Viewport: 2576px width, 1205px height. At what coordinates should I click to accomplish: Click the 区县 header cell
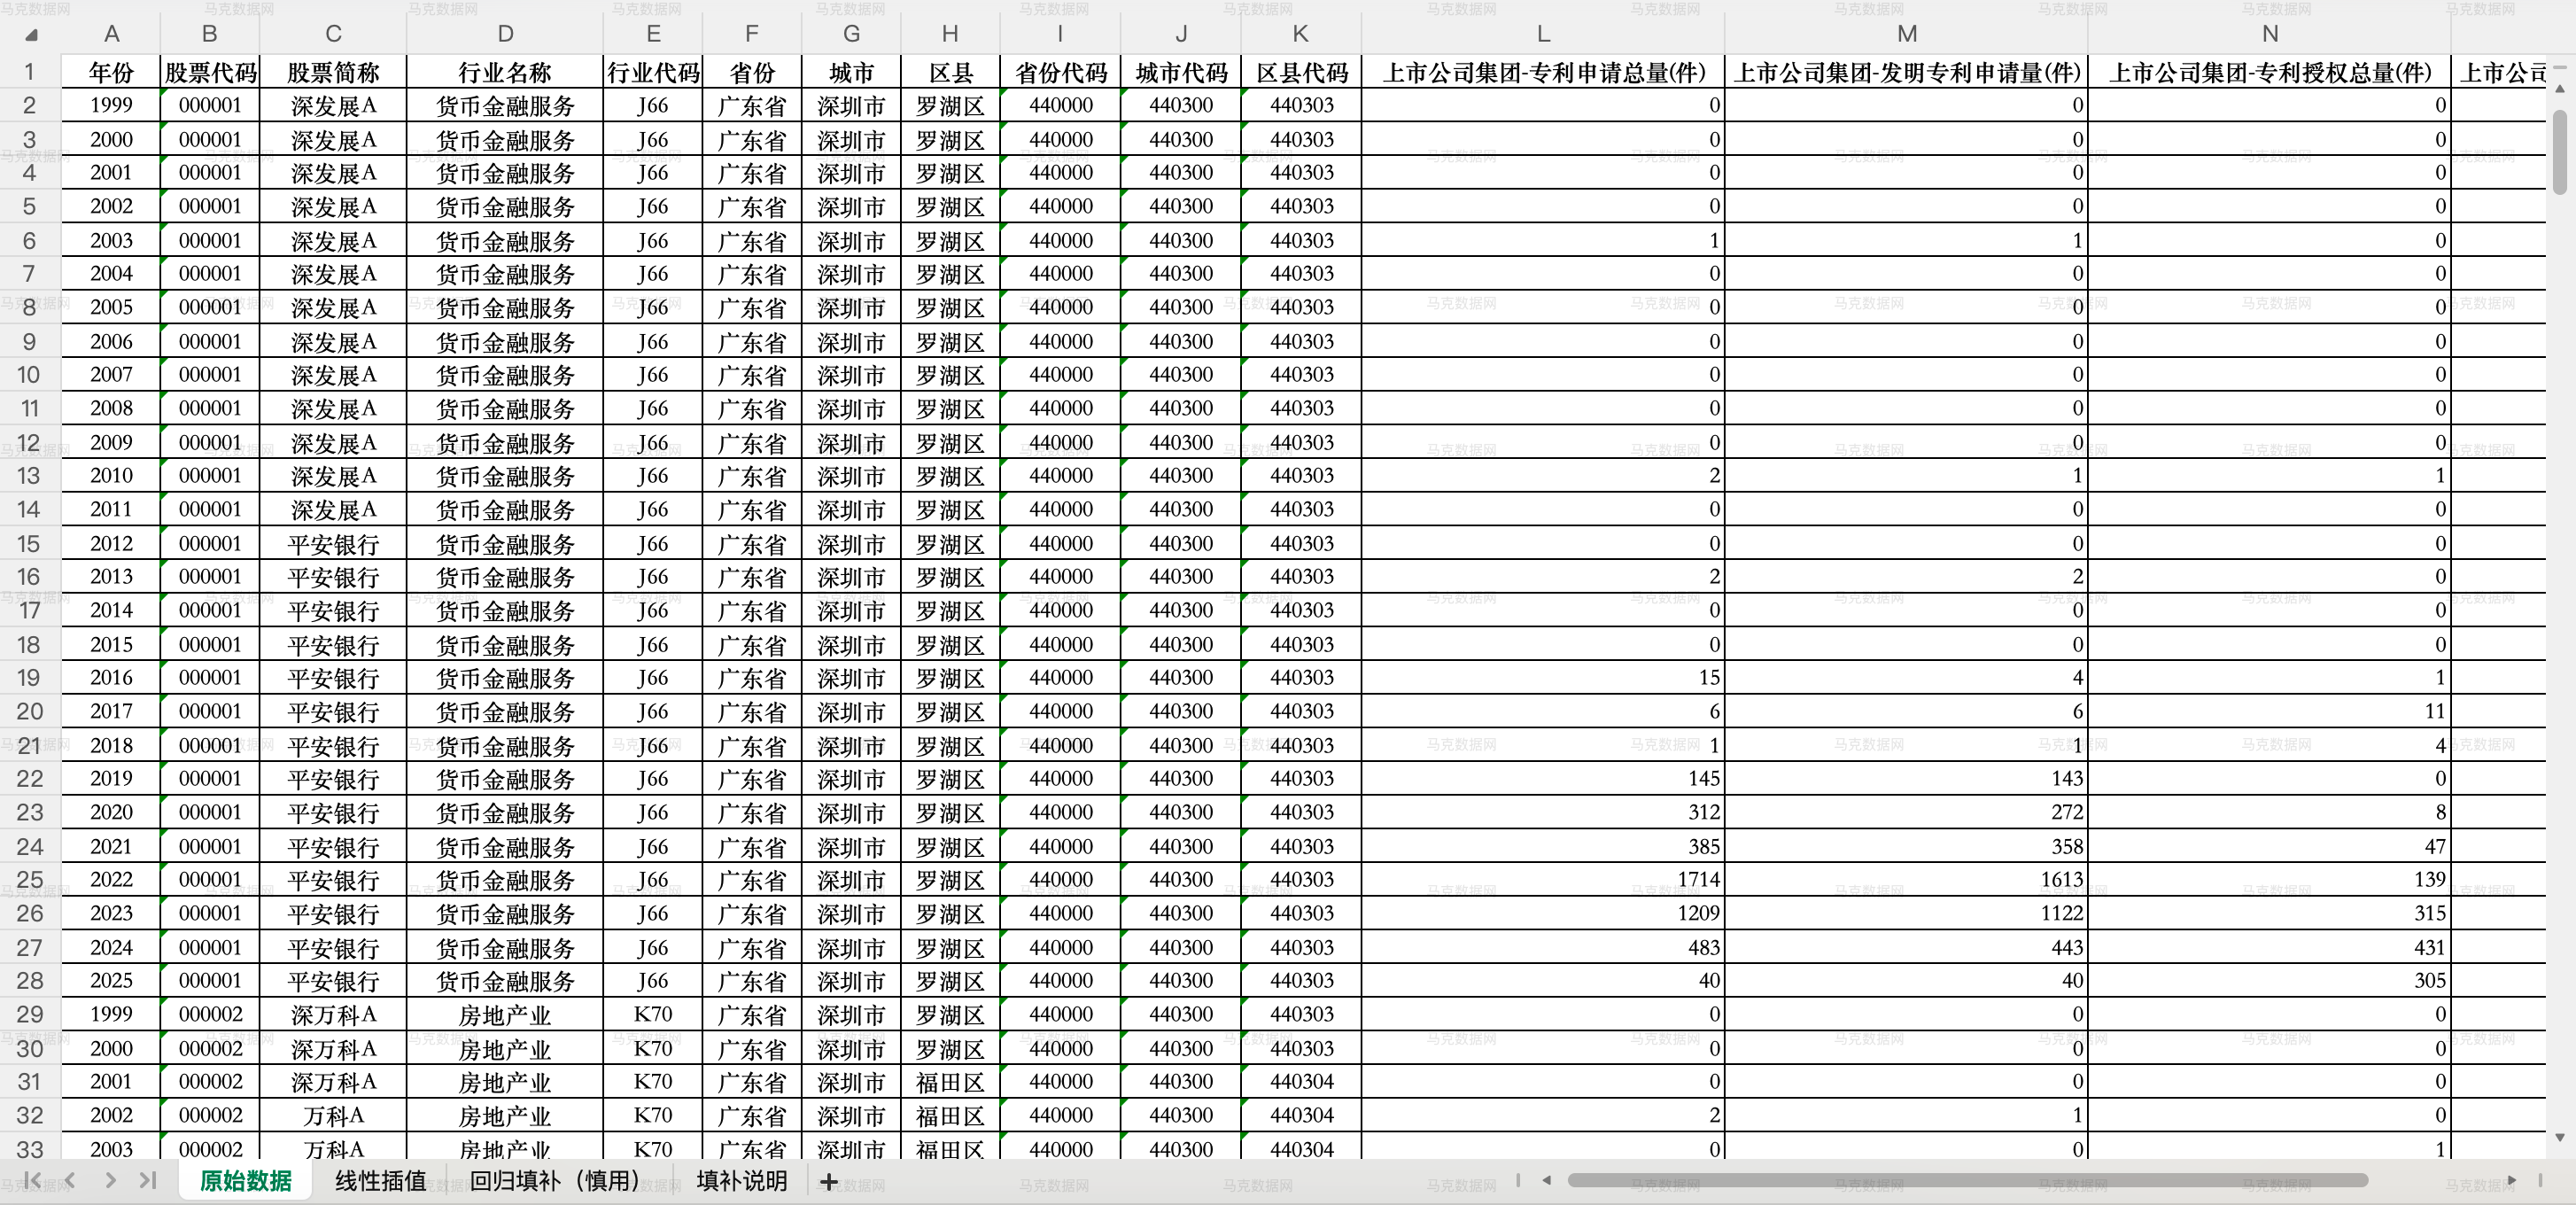tap(950, 72)
